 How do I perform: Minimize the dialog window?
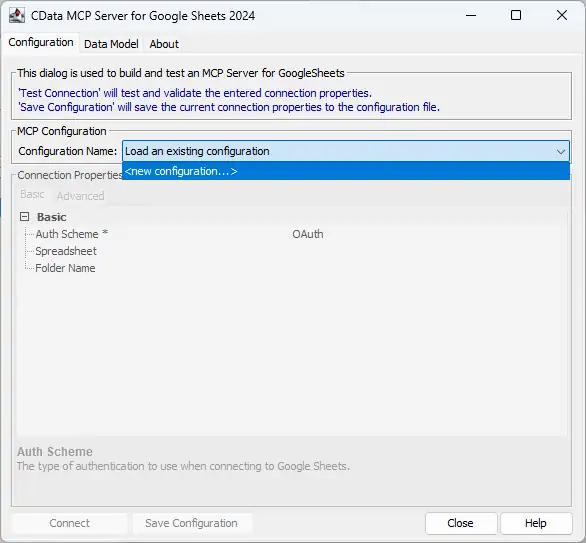471,15
